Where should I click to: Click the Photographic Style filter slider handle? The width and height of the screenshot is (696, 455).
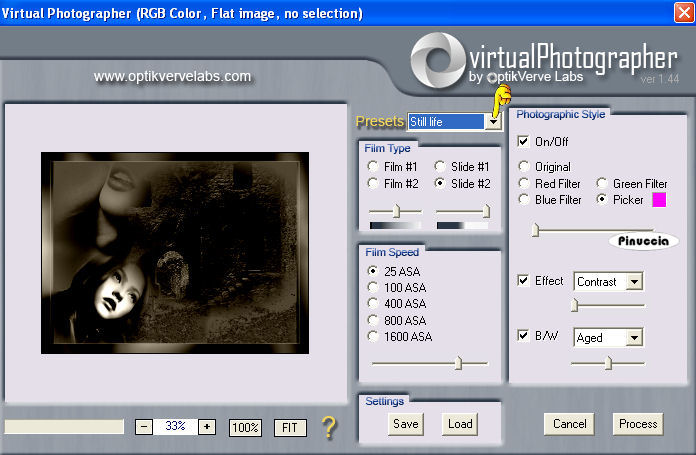click(535, 229)
